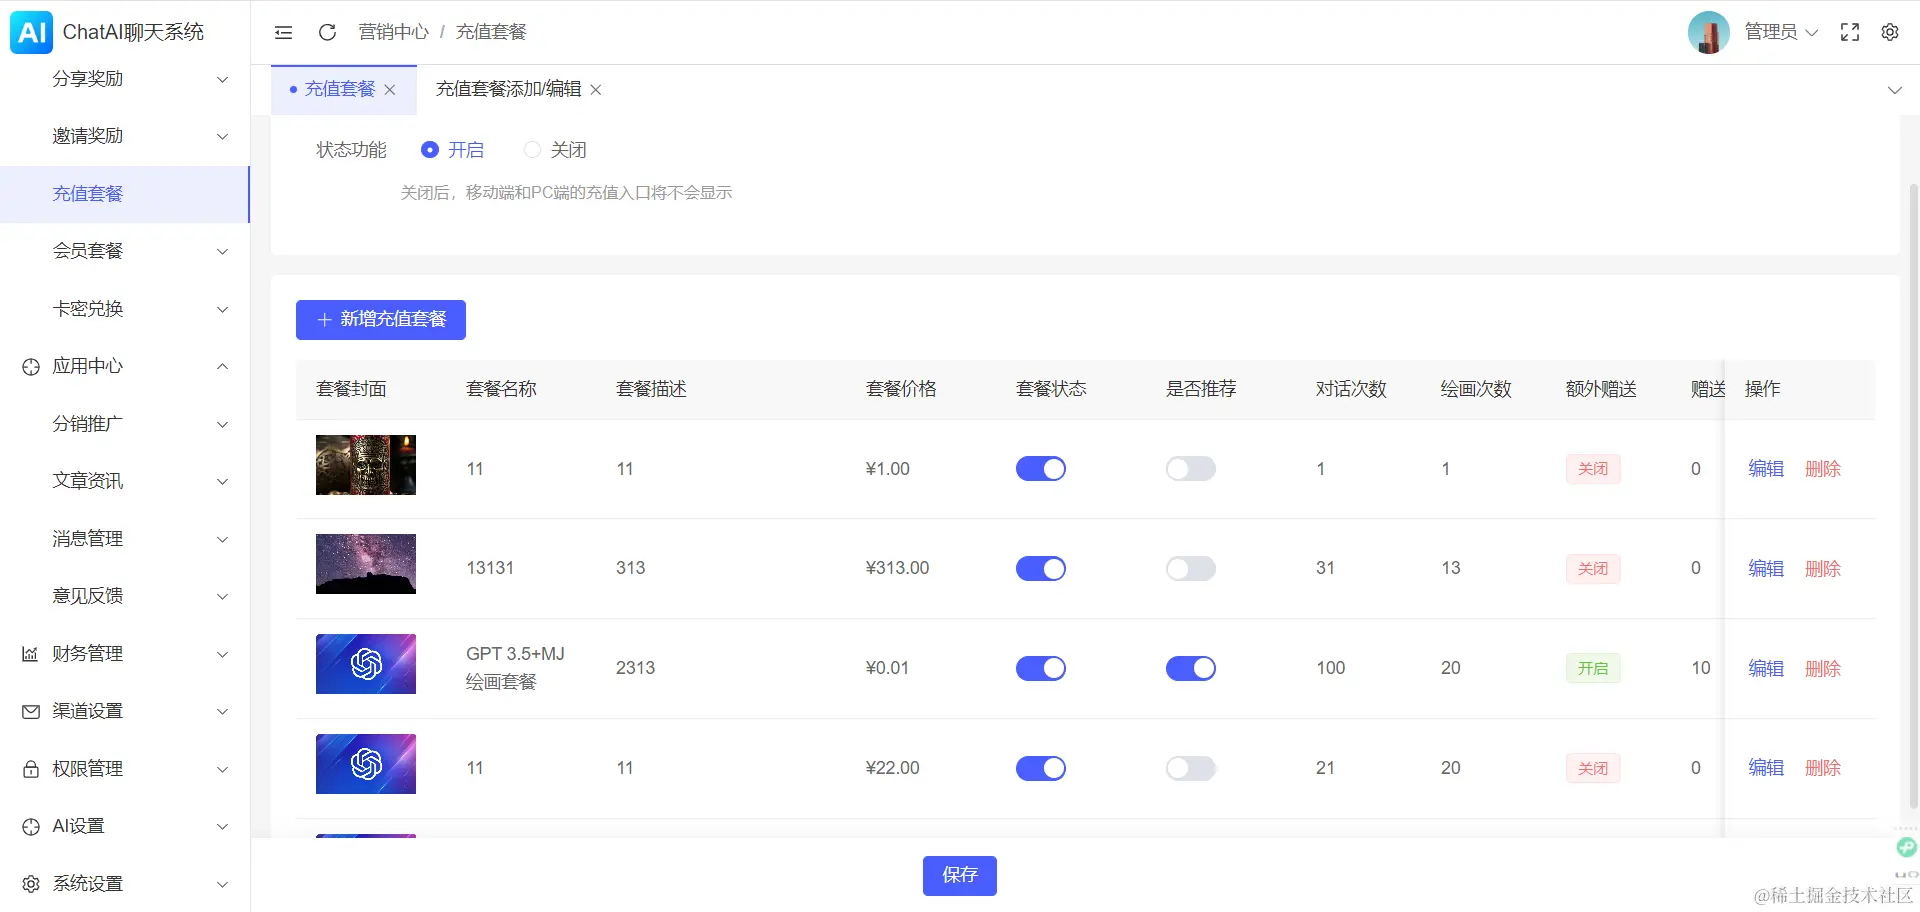Select the 开启 status radio button
Viewport: 1920px width, 912px height.
430,150
